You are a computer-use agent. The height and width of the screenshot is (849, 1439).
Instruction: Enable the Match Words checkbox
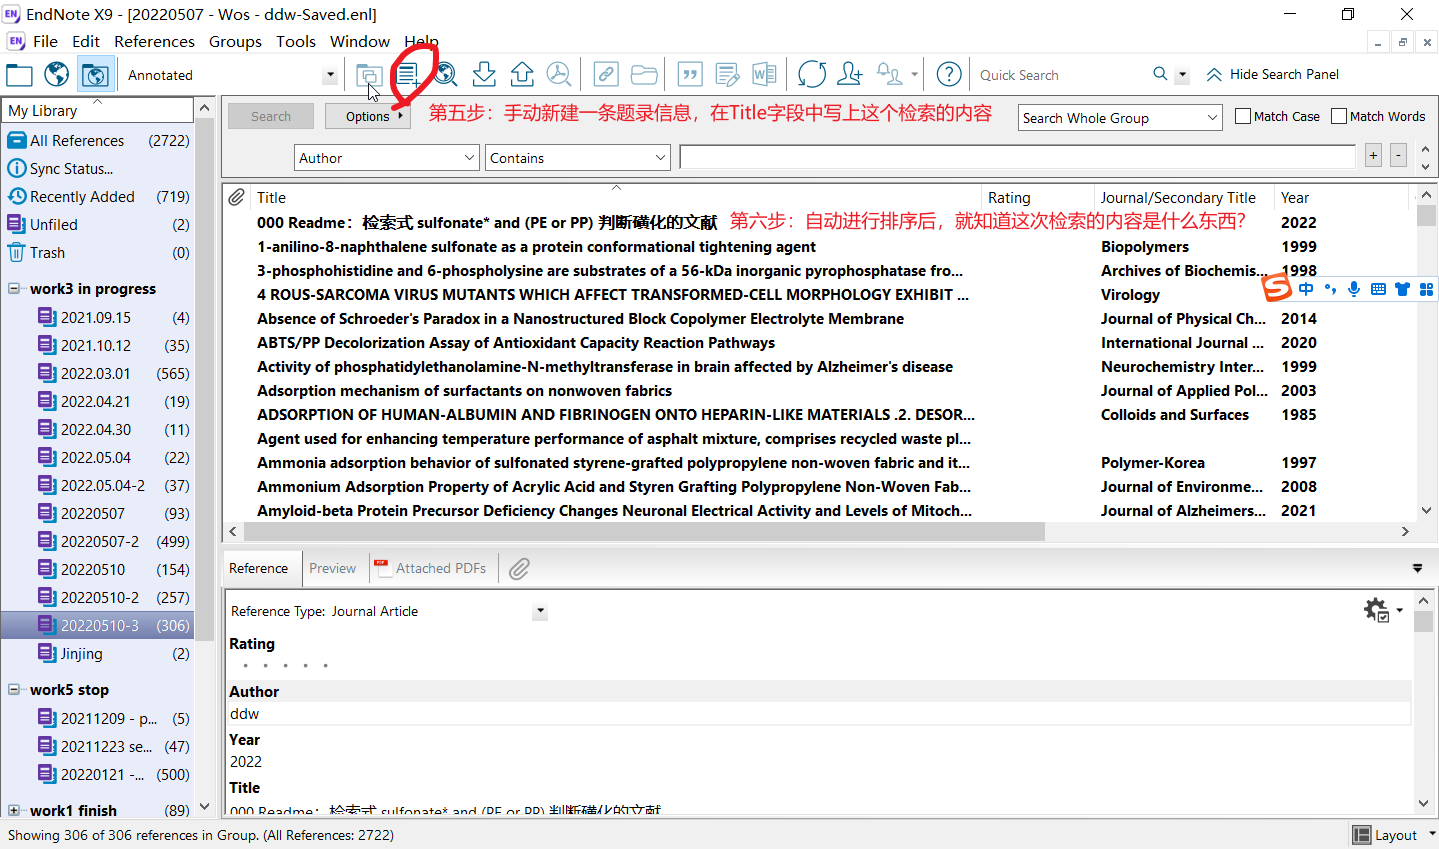[x=1339, y=116]
